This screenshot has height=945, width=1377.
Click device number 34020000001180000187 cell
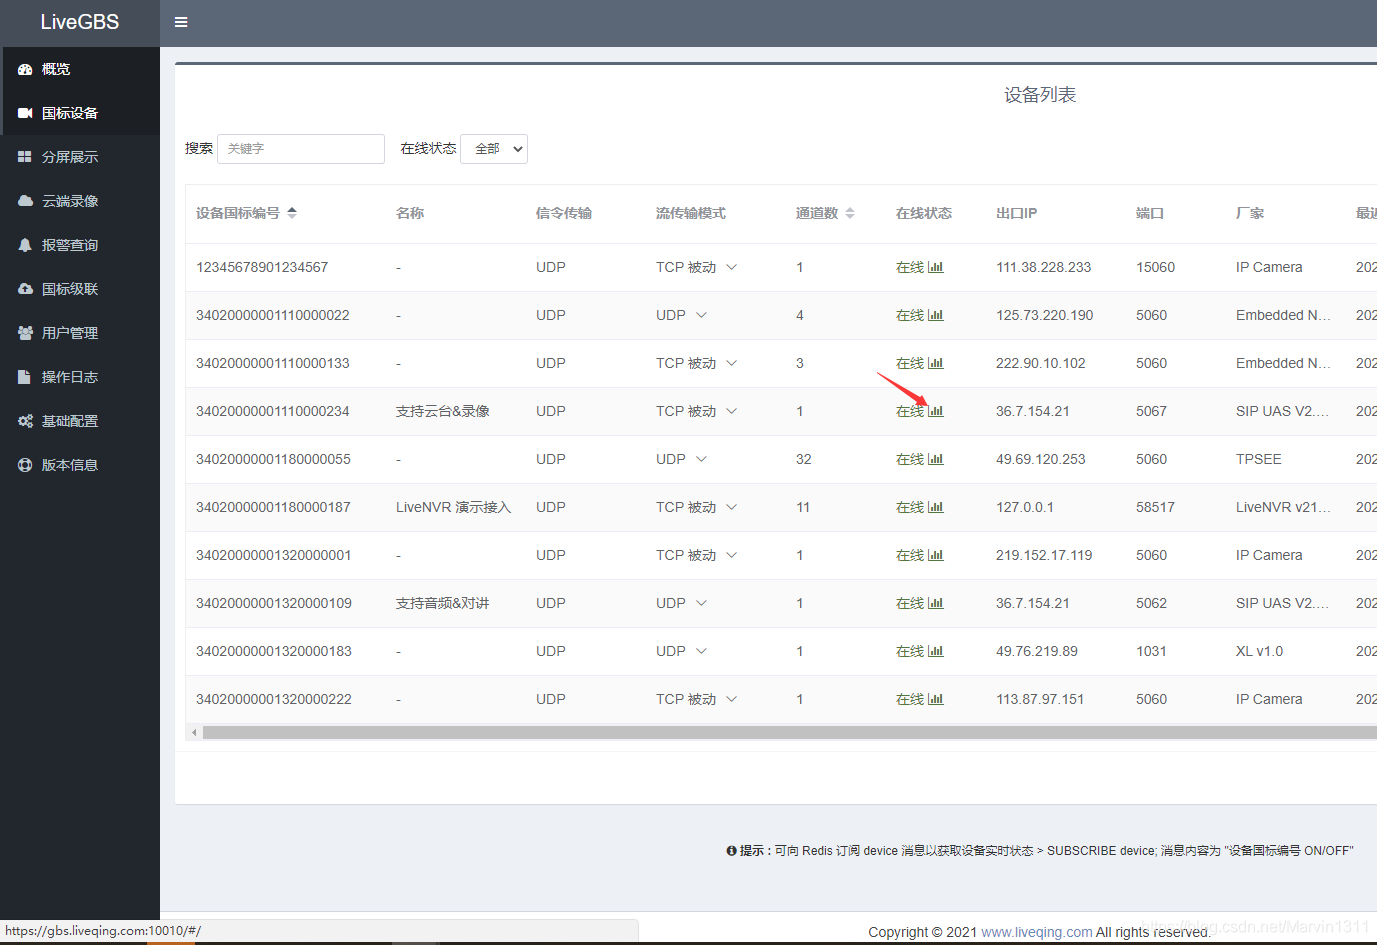point(273,507)
